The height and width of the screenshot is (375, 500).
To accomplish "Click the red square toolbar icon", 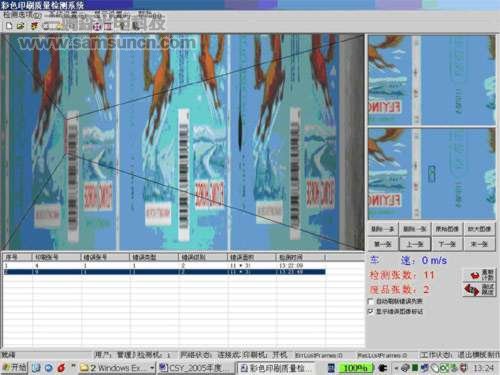I will 107,27.
